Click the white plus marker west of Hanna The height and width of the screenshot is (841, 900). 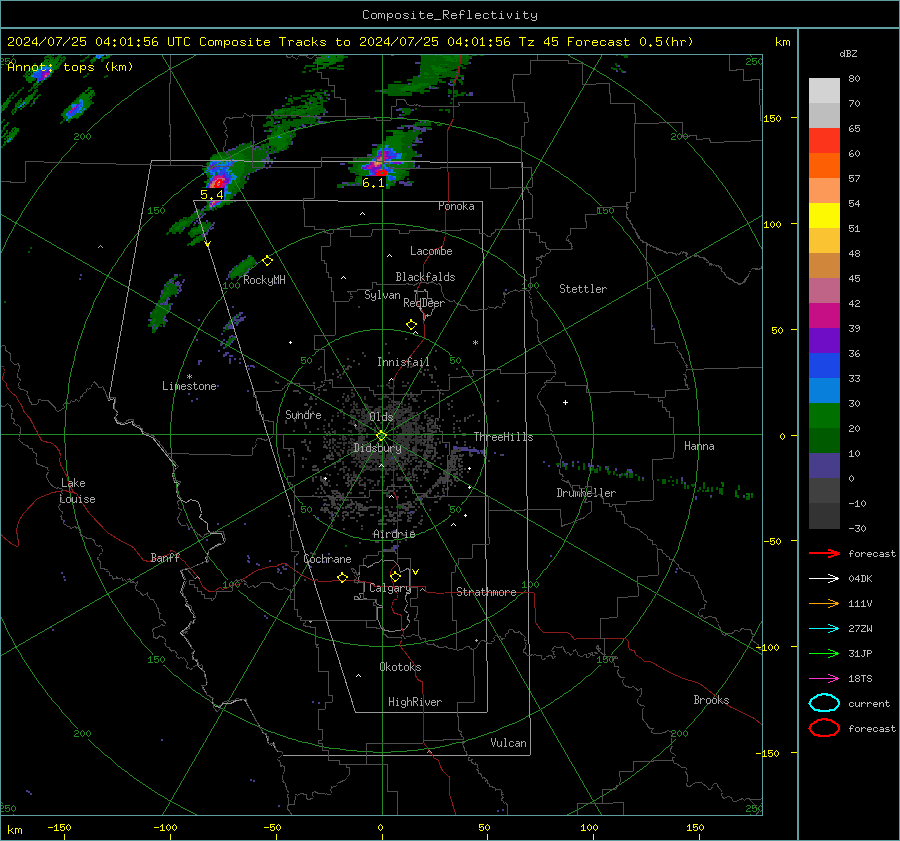[565, 402]
